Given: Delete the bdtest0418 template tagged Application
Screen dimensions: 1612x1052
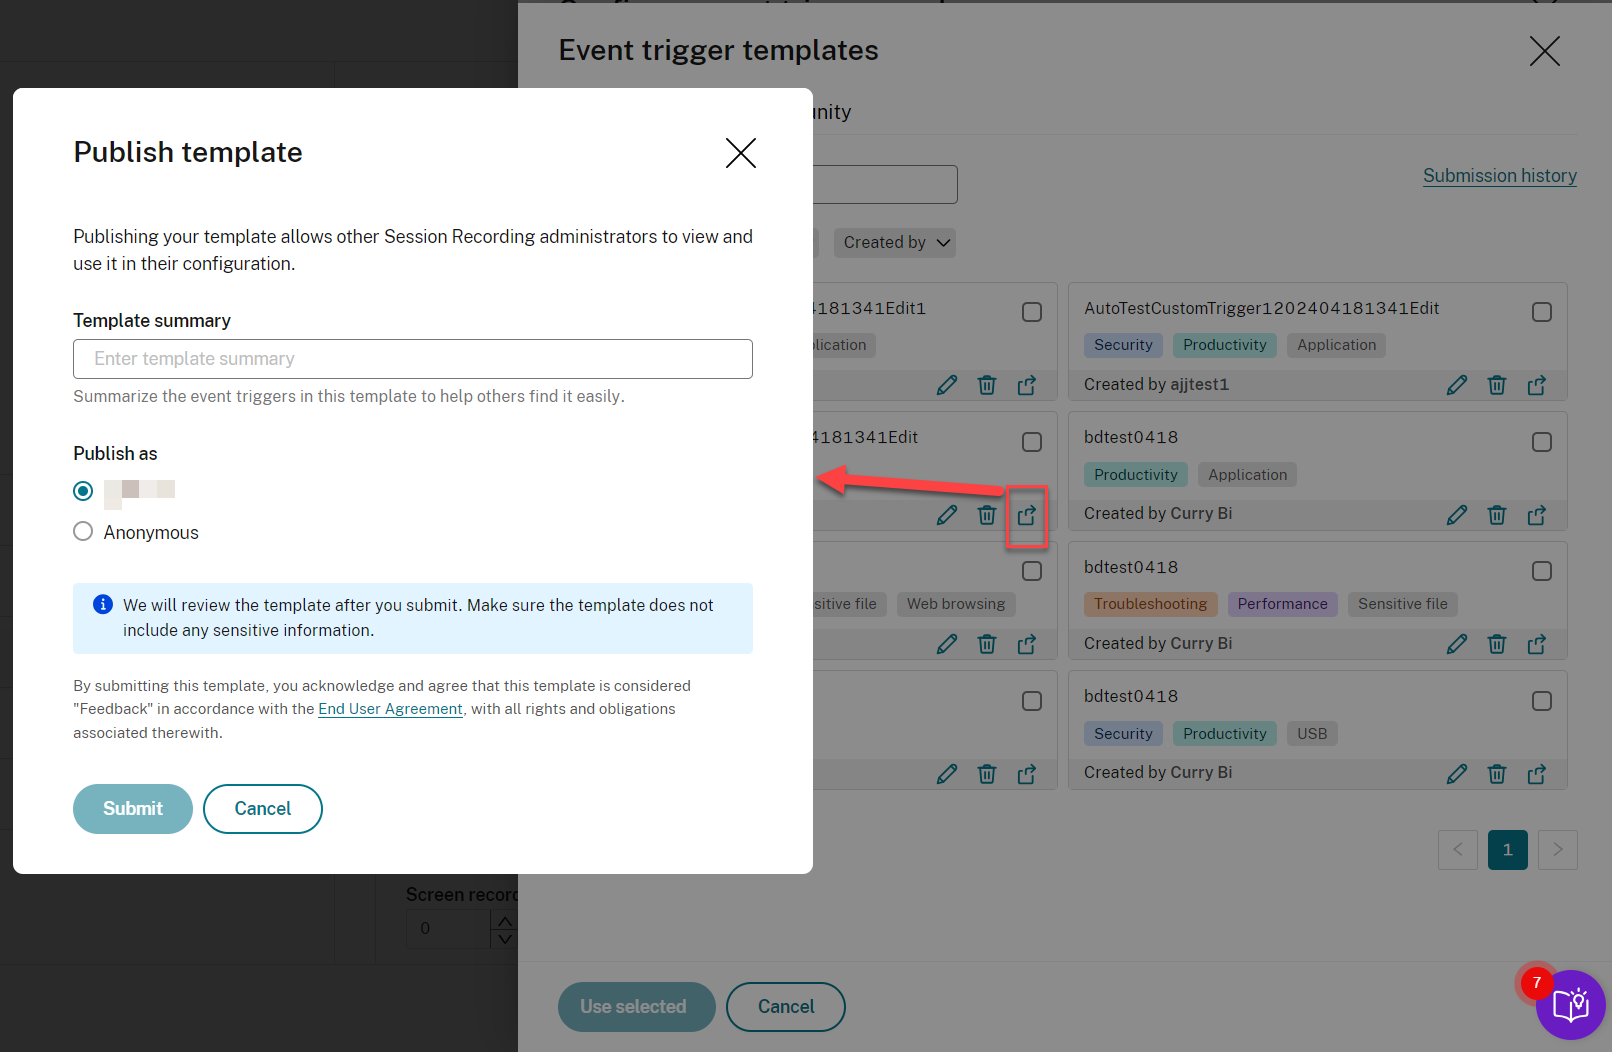Looking at the screenshot, I should click(1497, 515).
